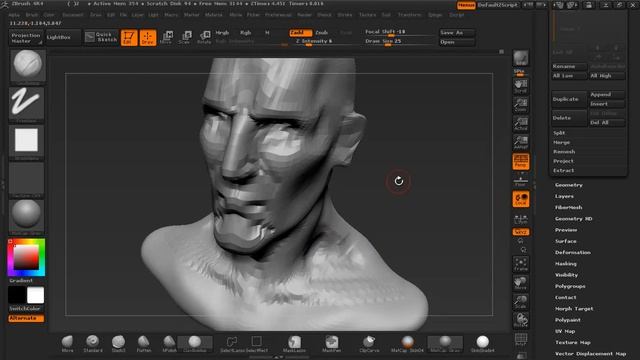The width and height of the screenshot is (640, 360).
Task: Toggle Persp perspective view
Action: (x=521, y=162)
